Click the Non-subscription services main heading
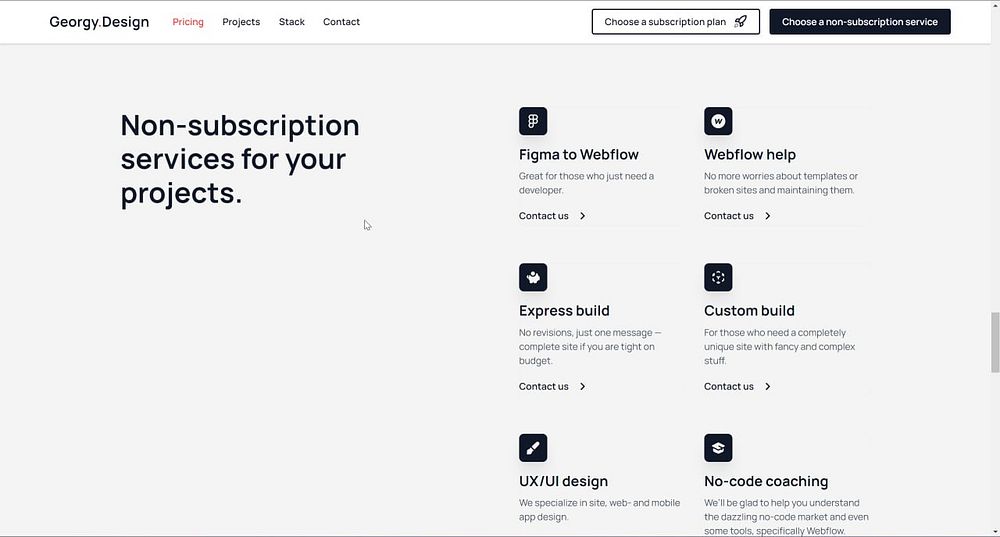Image resolution: width=1000 pixels, height=537 pixels. [240, 159]
